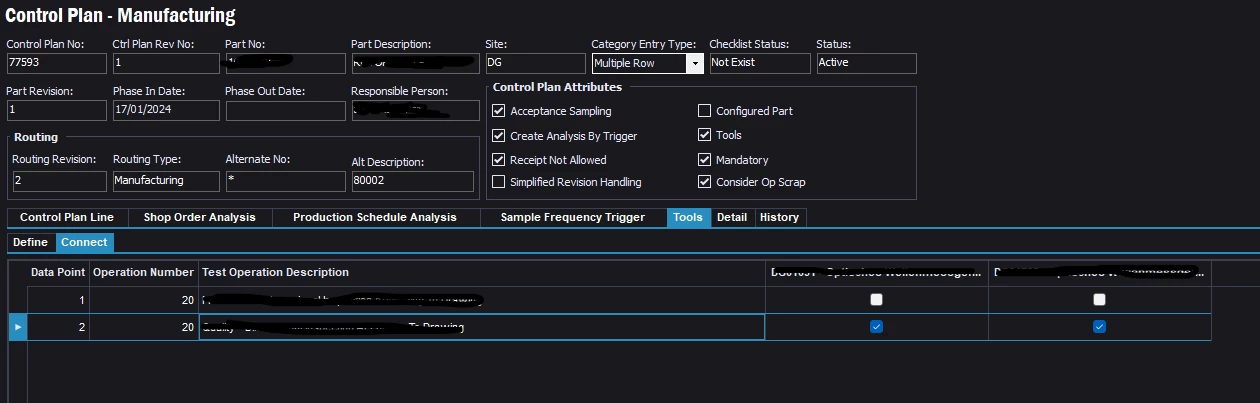
Task: Click the Operation Number column header
Action: pos(144,272)
